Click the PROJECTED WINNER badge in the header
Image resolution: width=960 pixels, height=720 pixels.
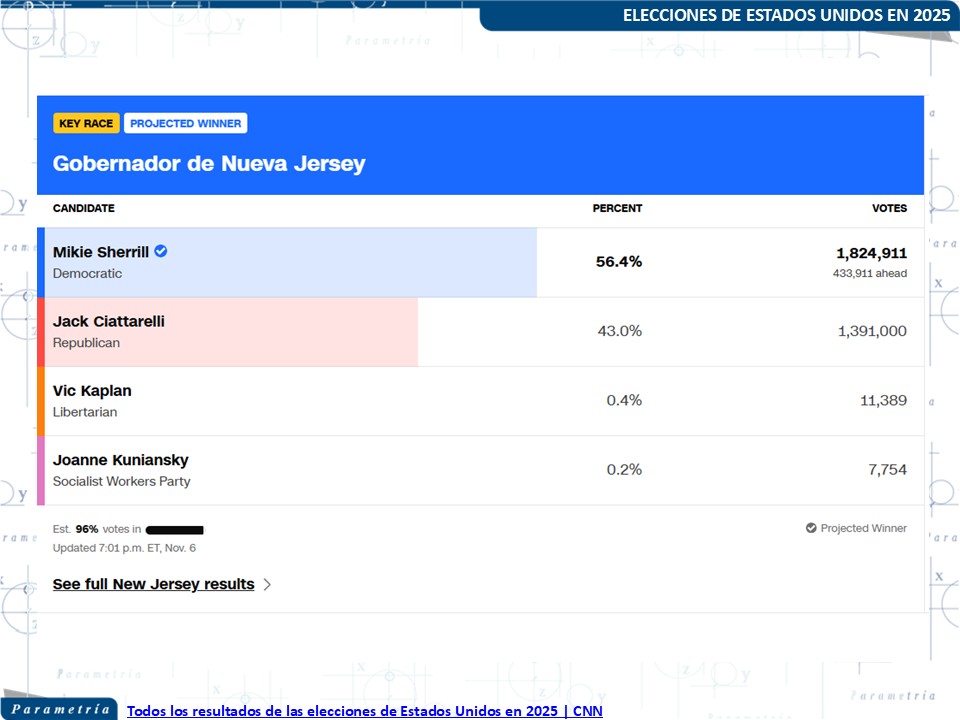186,123
